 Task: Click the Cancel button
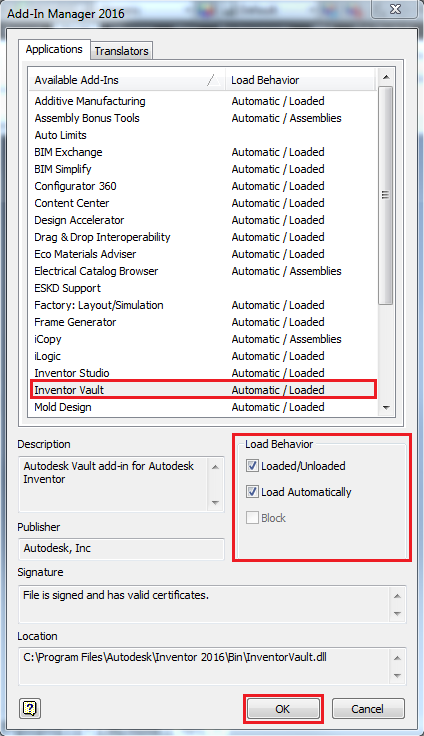click(x=368, y=709)
